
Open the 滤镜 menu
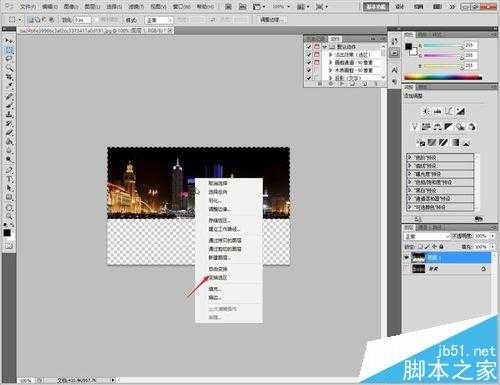[x=136, y=7]
